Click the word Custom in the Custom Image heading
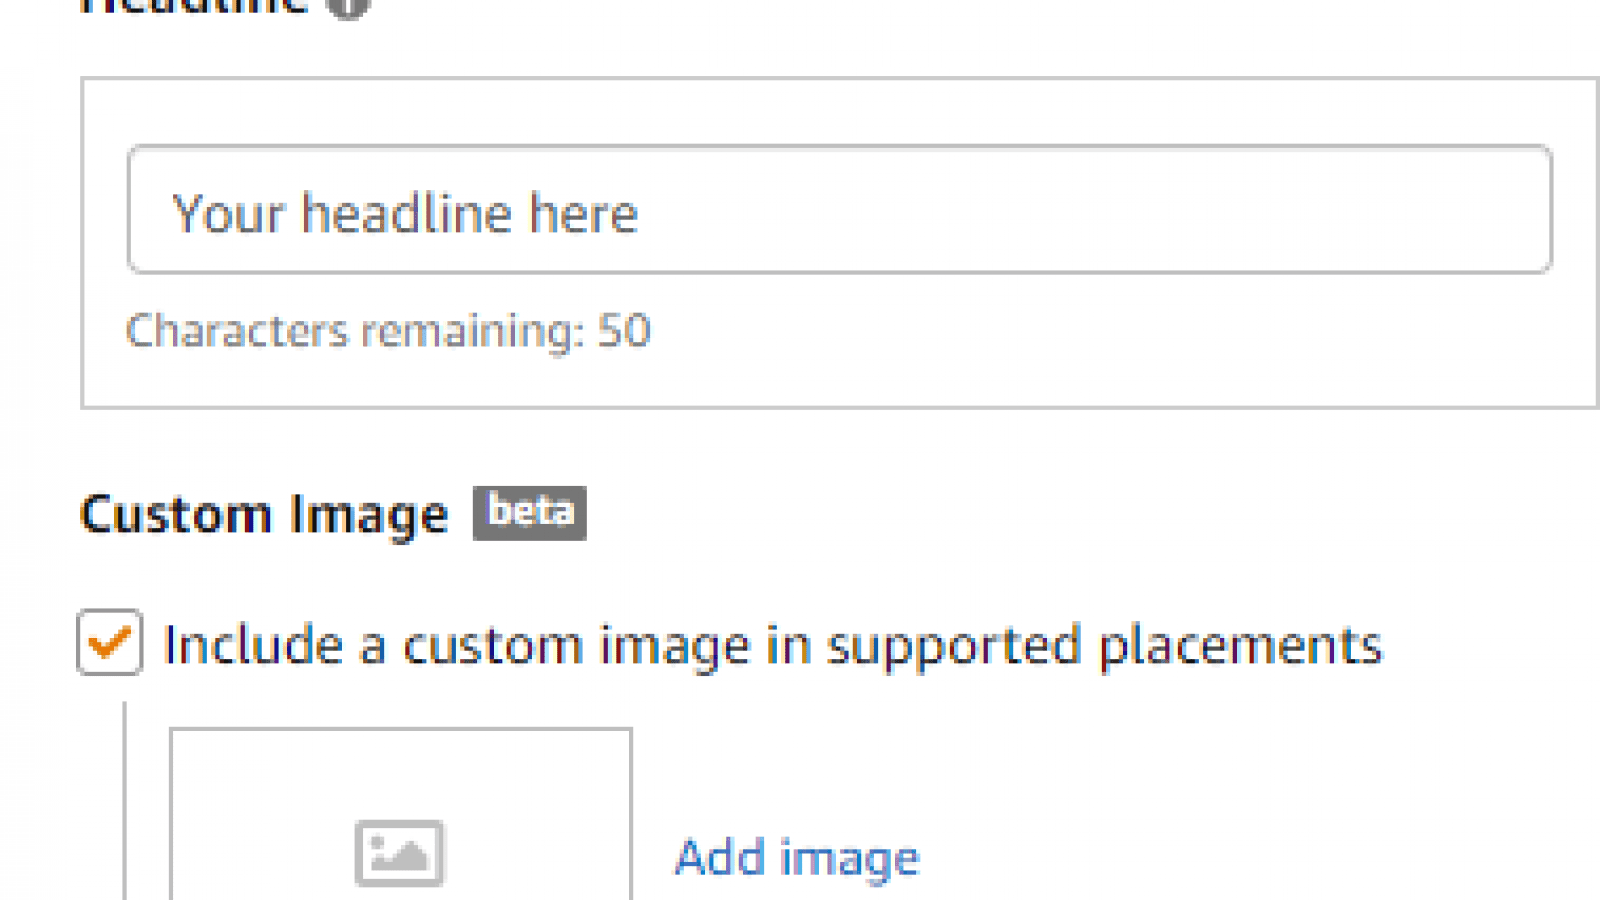Image resolution: width=1600 pixels, height=900 pixels. [175, 514]
